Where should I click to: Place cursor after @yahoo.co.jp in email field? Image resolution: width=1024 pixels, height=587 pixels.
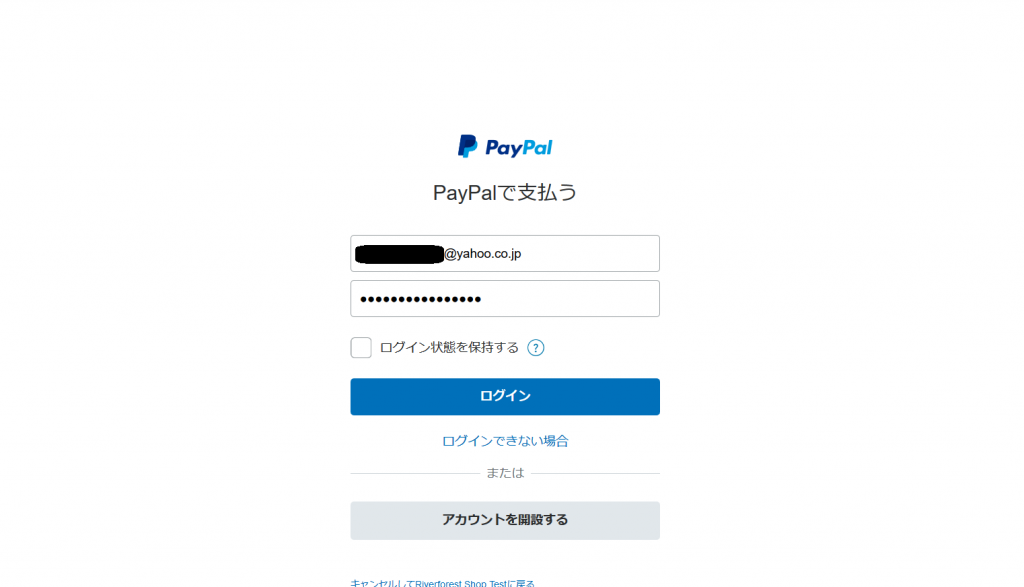tap(522, 254)
